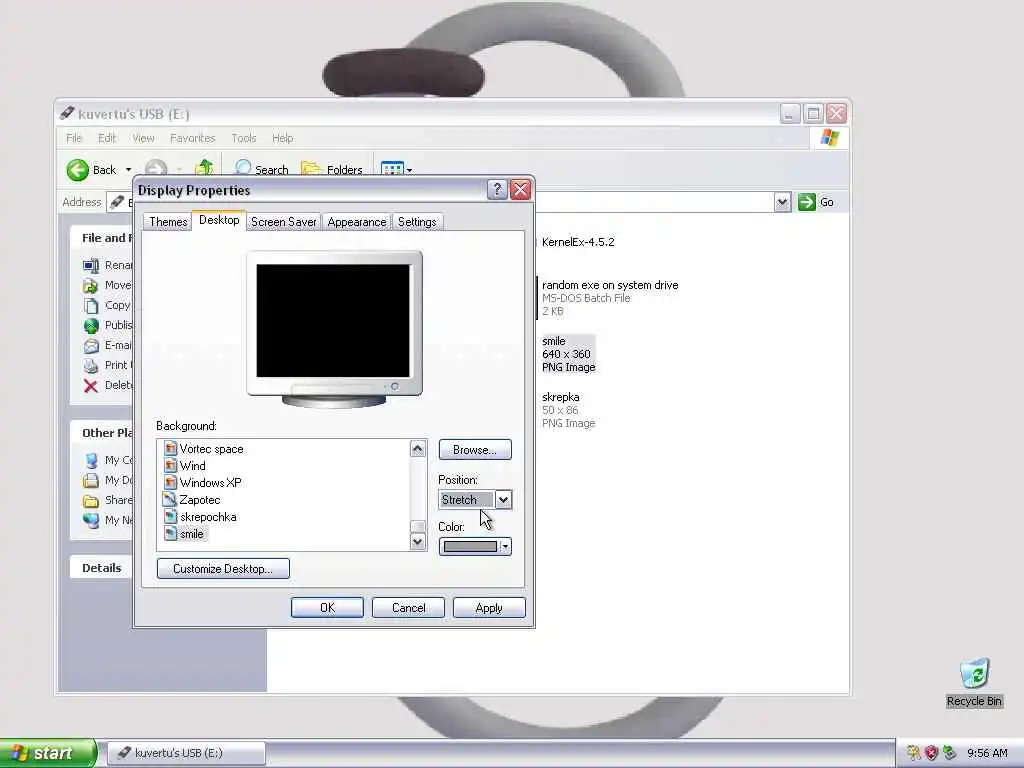Open the Favorites menu in Explorer
Viewport: 1024px width, 768px height.
click(x=192, y=138)
